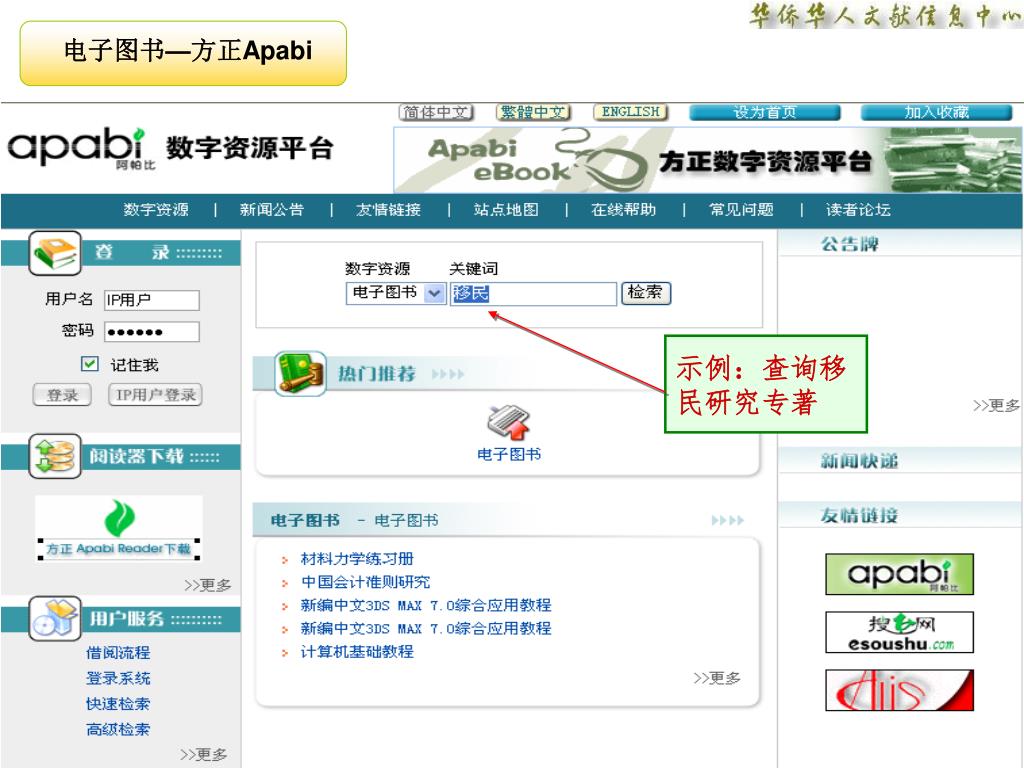The height and width of the screenshot is (768, 1024).
Task: Click the 加入收藏 button
Action: [936, 112]
